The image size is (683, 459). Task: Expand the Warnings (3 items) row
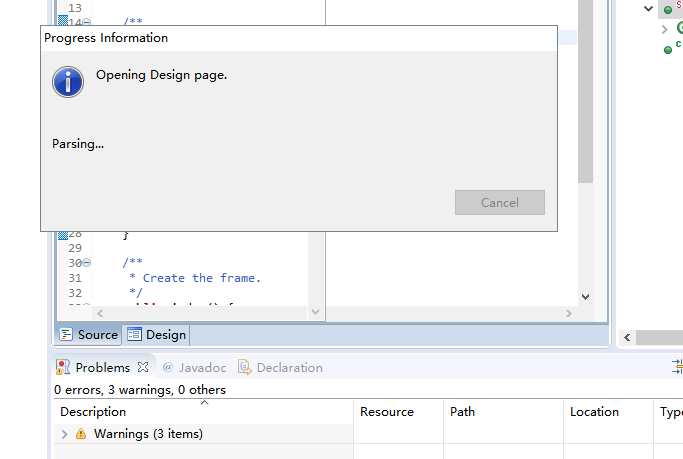pyautogui.click(x=64, y=434)
